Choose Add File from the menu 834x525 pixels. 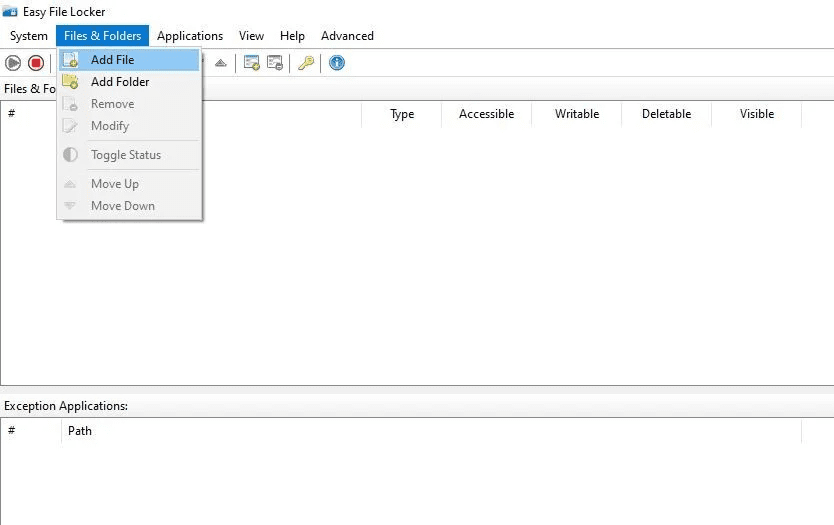[112, 60]
